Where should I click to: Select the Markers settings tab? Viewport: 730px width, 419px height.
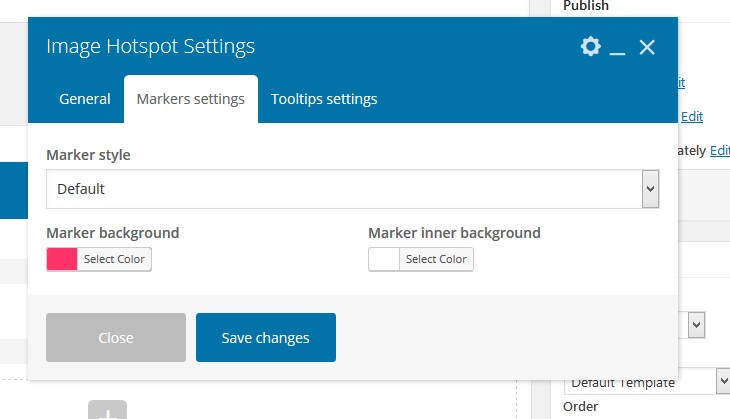tap(190, 99)
